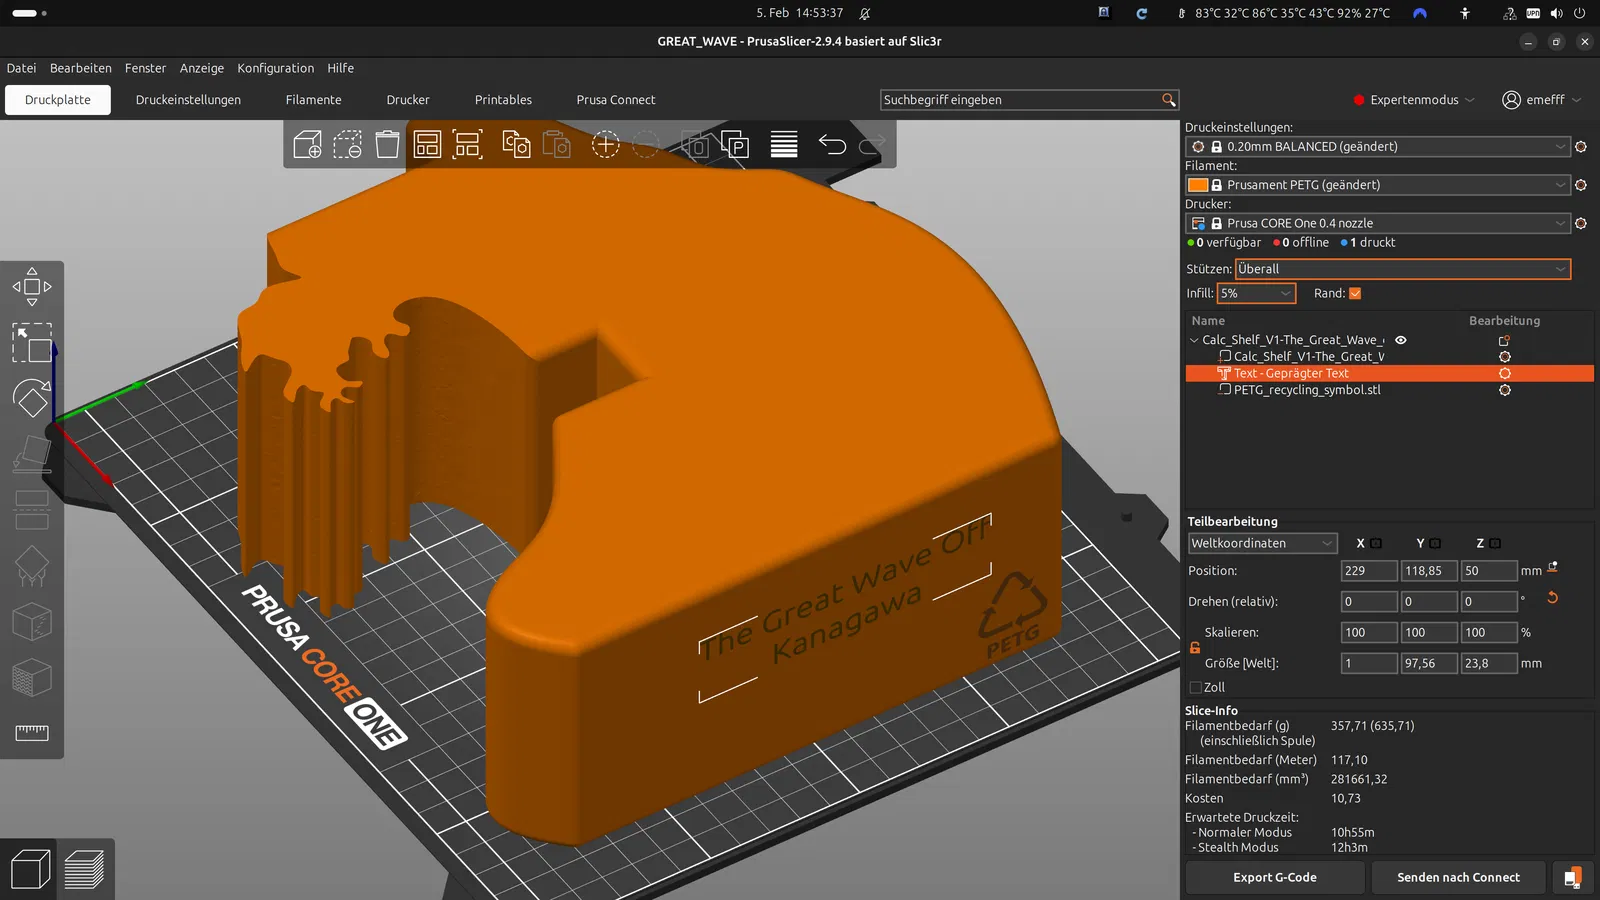Click the trash icon to delete all
Viewport: 1600px width, 900px height.
(387, 145)
